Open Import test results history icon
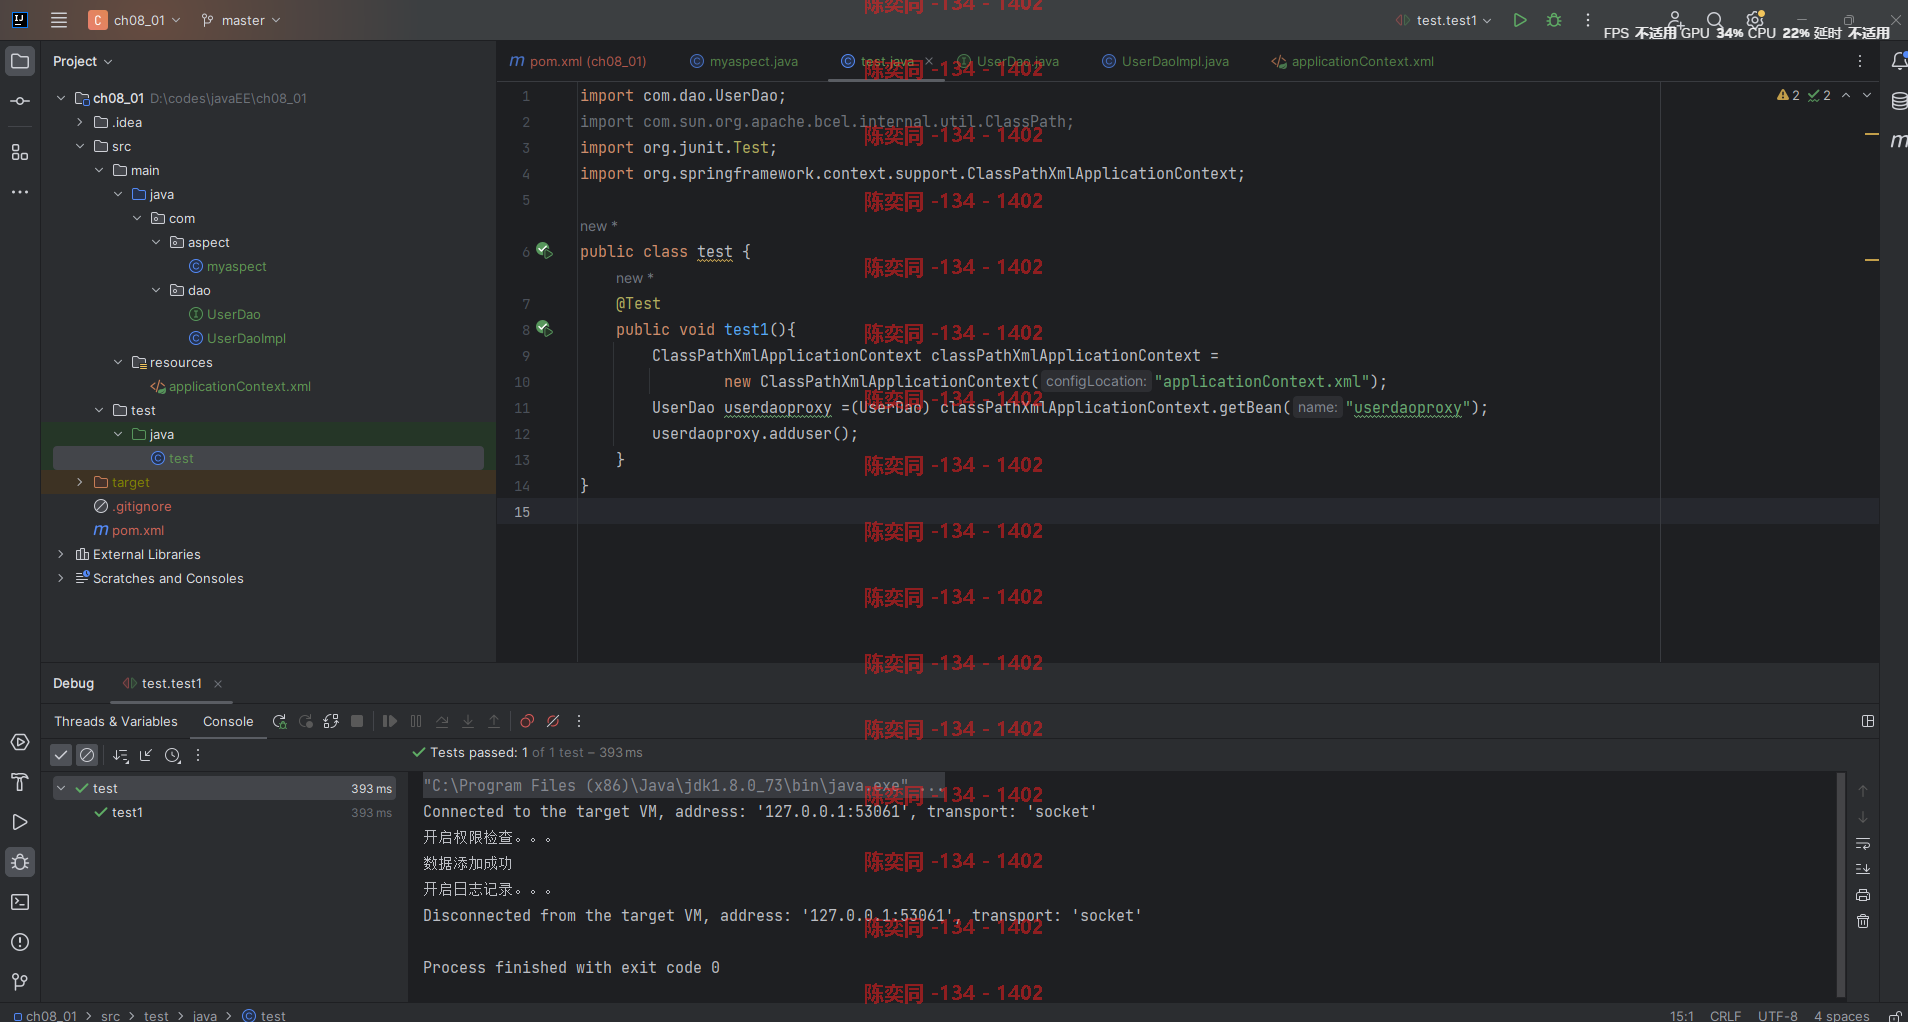1908x1022 pixels. pos(173,755)
